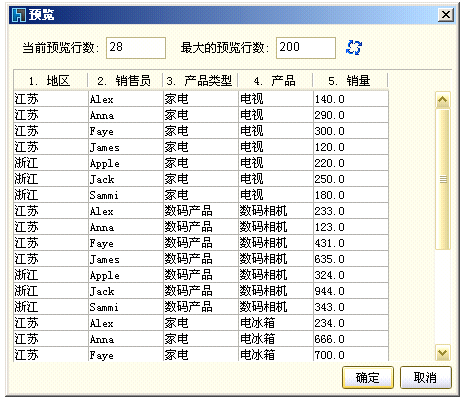Click the 取消 button
The height and width of the screenshot is (401, 465).
(426, 378)
